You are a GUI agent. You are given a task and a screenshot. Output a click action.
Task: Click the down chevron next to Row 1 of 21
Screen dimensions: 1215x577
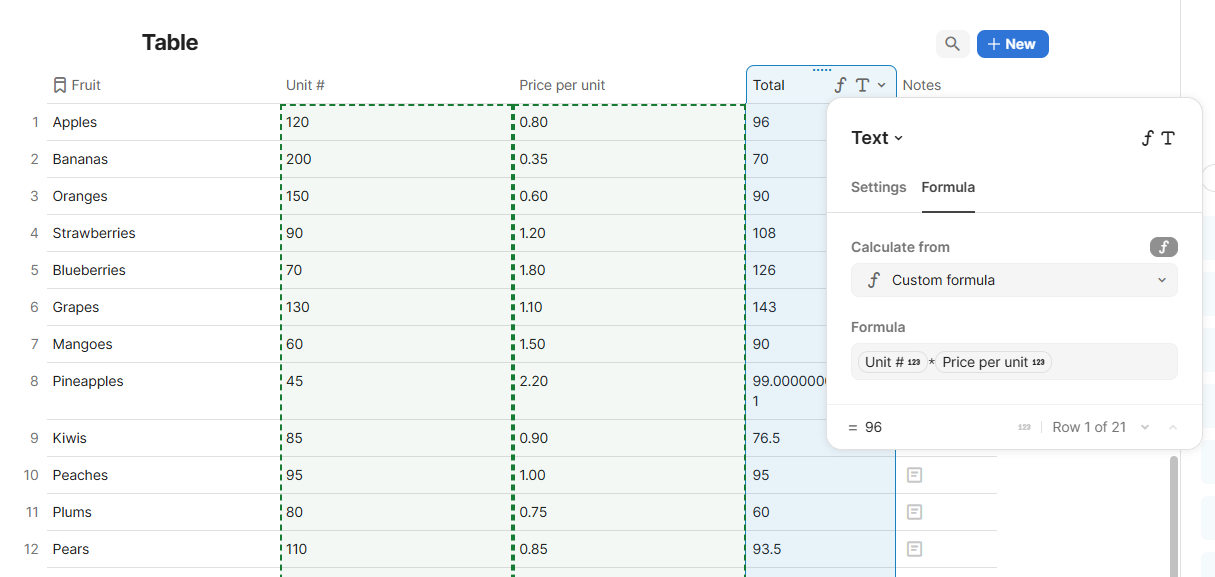pos(1144,427)
